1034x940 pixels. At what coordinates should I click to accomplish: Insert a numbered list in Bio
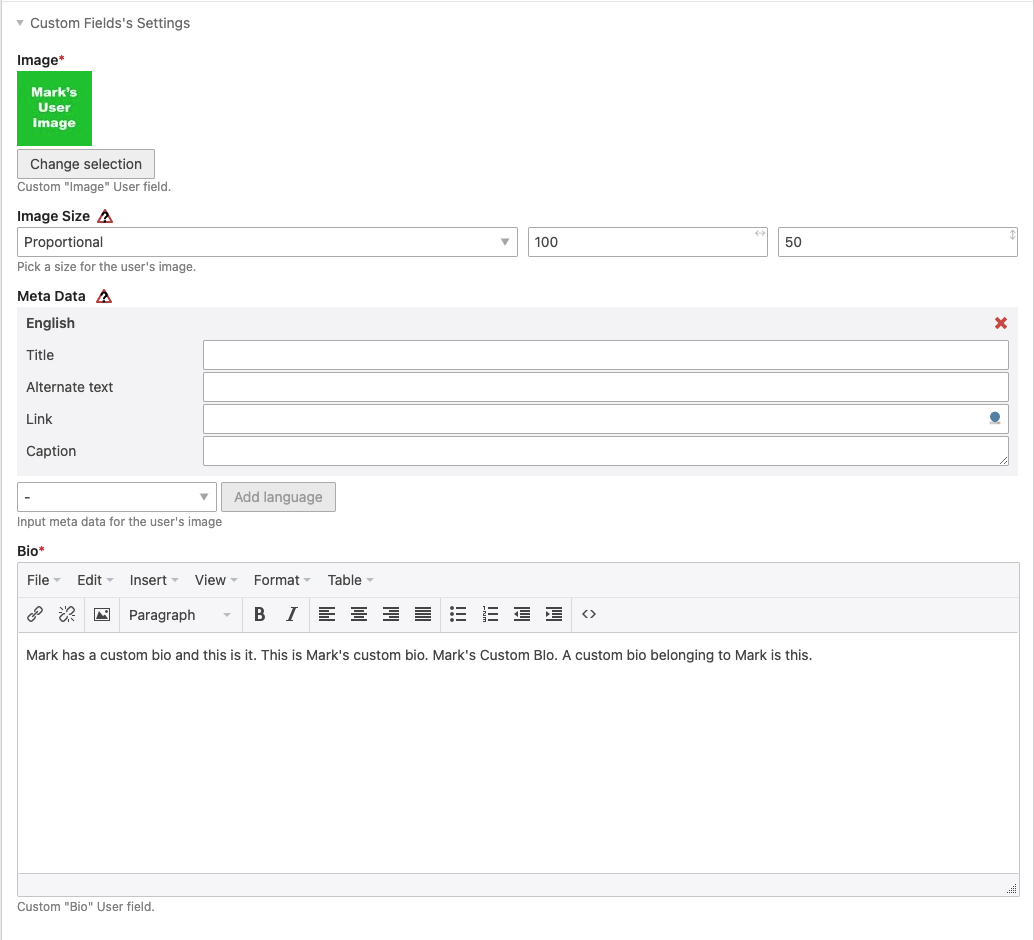pyautogui.click(x=490, y=615)
